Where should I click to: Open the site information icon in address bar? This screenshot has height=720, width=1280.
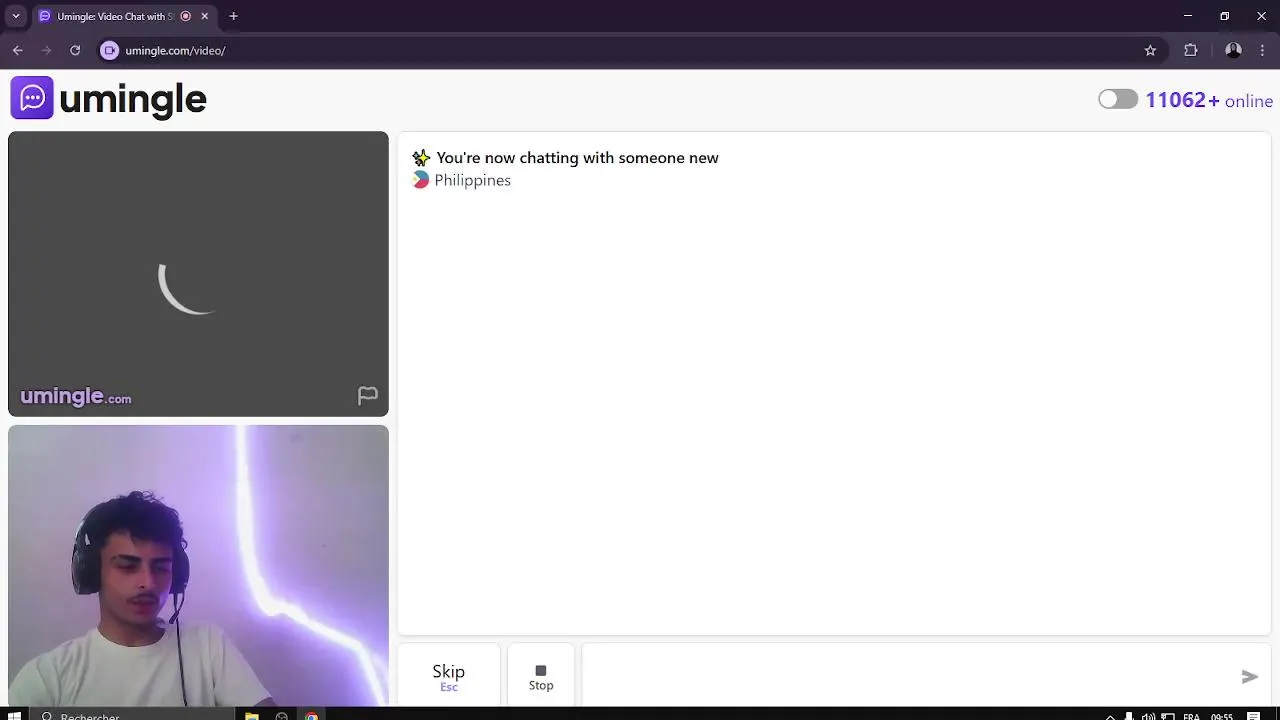point(110,50)
